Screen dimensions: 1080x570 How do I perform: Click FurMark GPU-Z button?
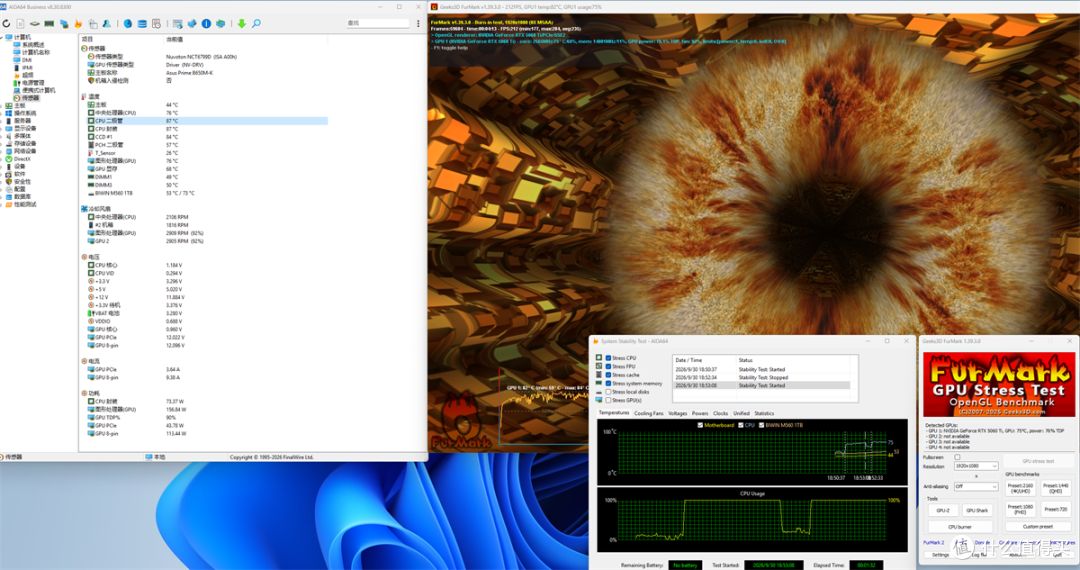click(942, 510)
